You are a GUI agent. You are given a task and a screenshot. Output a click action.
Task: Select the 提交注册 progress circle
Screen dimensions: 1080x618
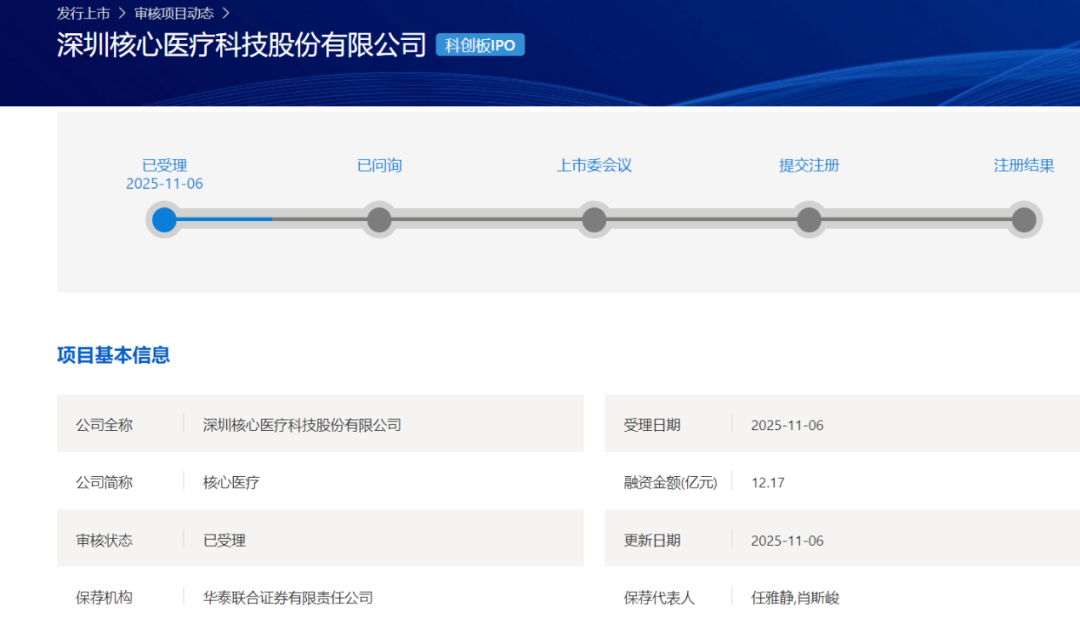[x=809, y=220]
